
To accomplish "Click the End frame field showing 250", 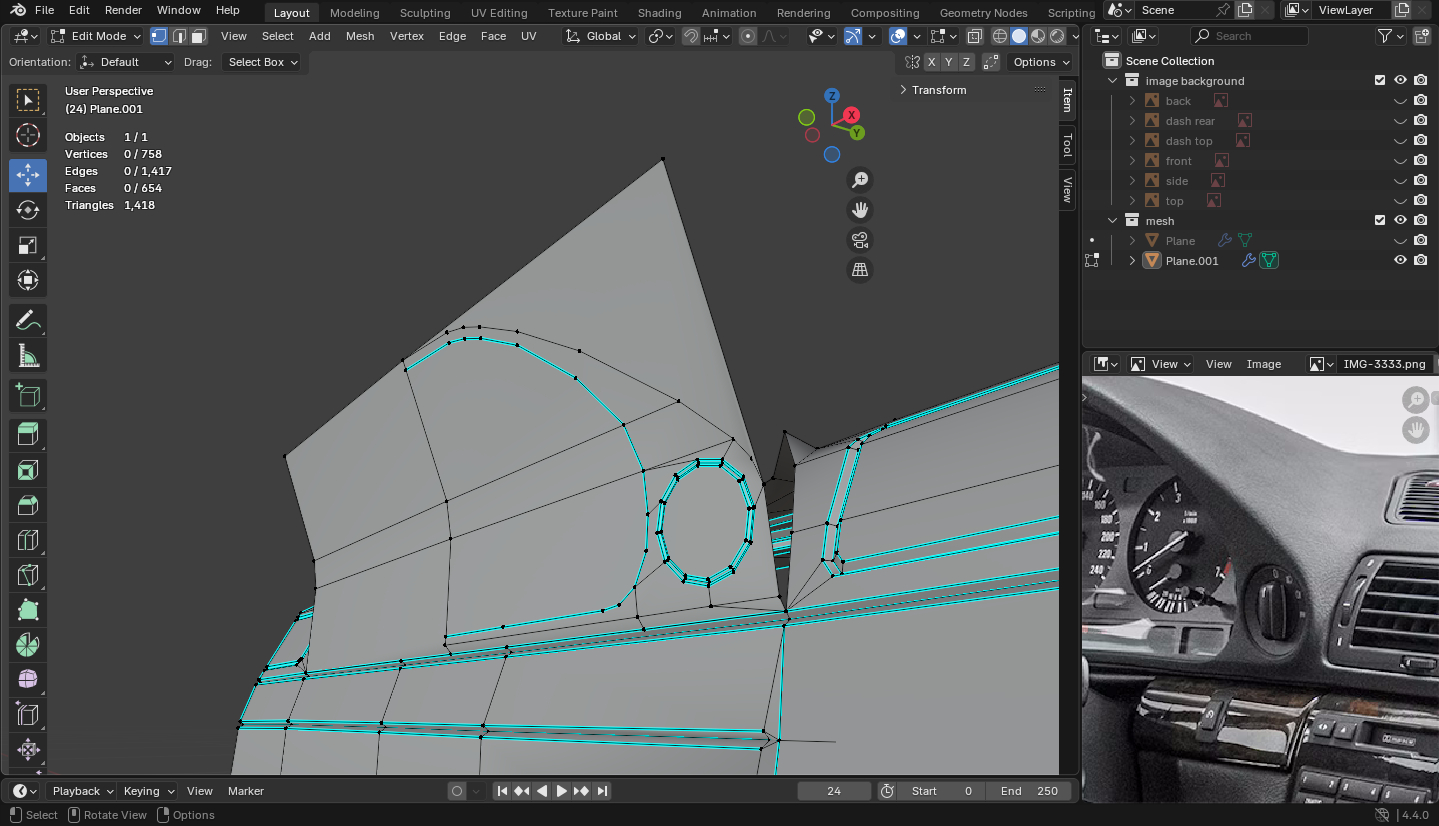I will tap(1029, 791).
